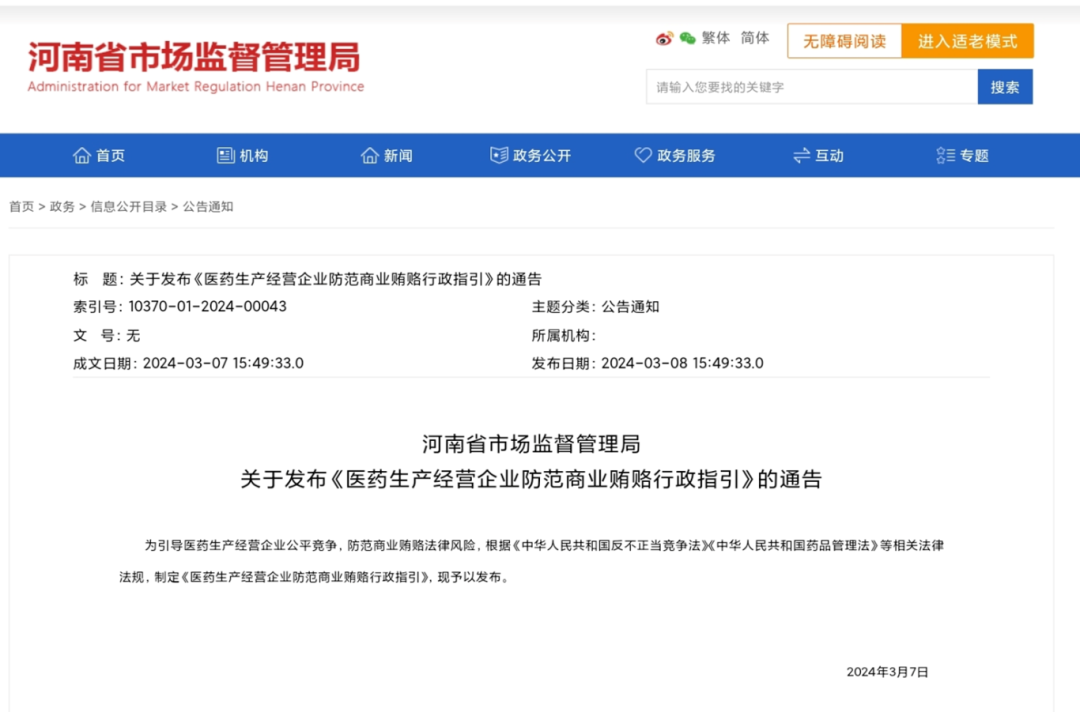Image resolution: width=1080 pixels, height=712 pixels.
Task: Click the list icon beside 专题
Action: 946,156
